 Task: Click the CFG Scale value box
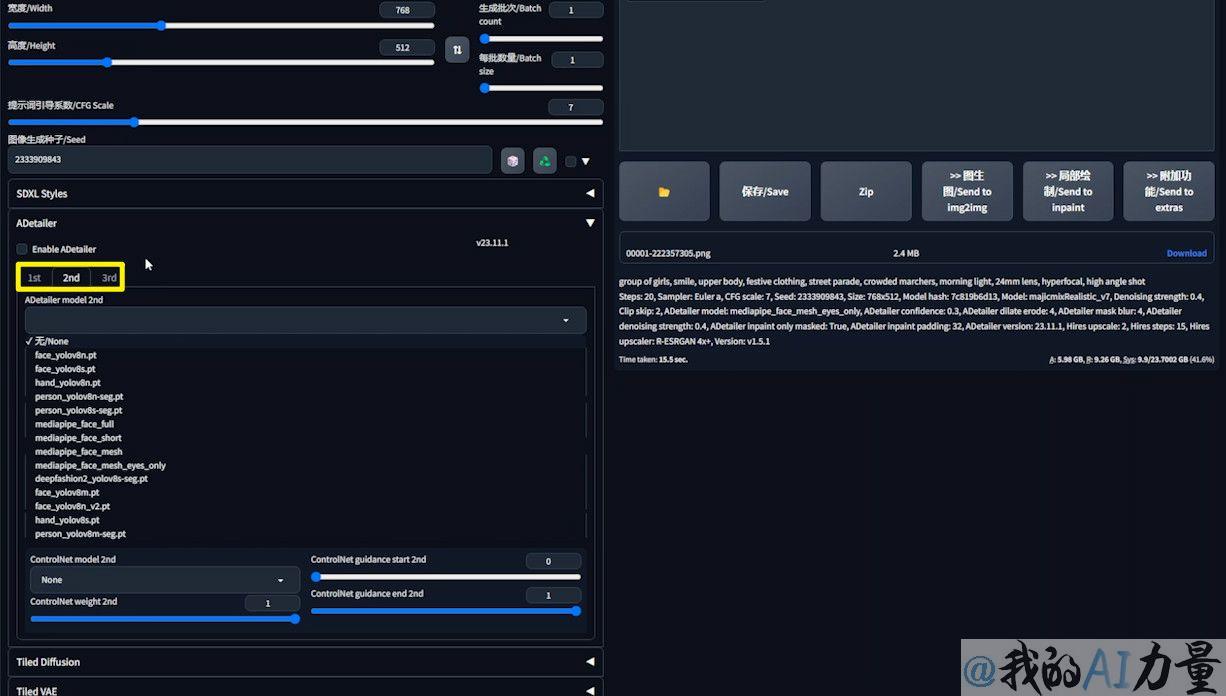[x=575, y=107]
